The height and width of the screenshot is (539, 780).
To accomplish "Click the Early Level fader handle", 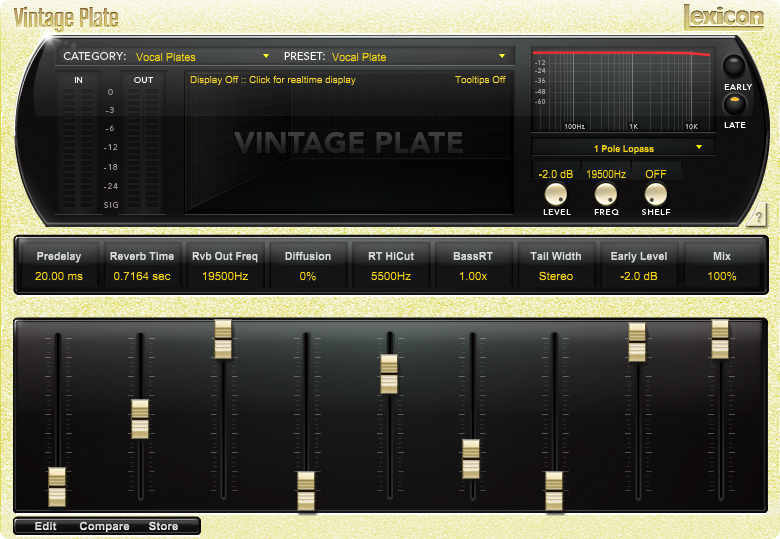I will click(x=637, y=342).
